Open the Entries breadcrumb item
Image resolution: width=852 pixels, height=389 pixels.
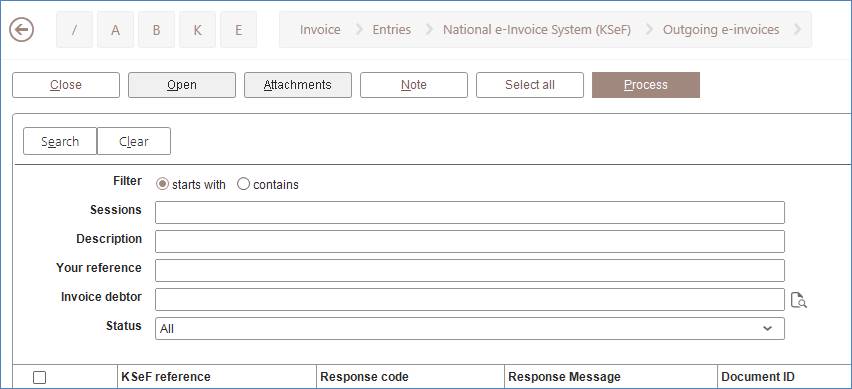391,30
